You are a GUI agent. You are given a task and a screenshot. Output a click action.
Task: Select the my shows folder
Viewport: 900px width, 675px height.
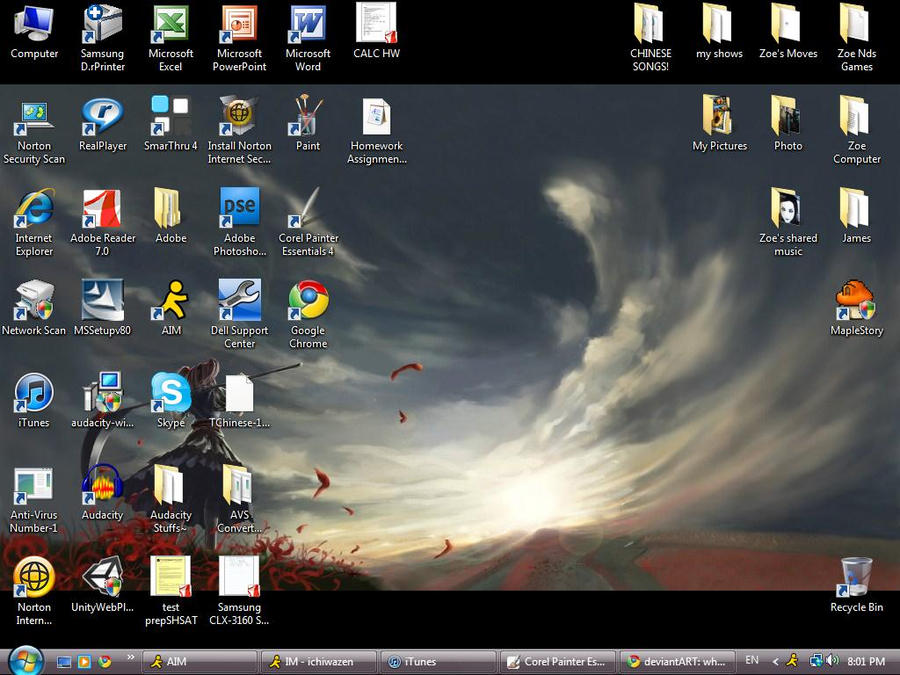[719, 32]
